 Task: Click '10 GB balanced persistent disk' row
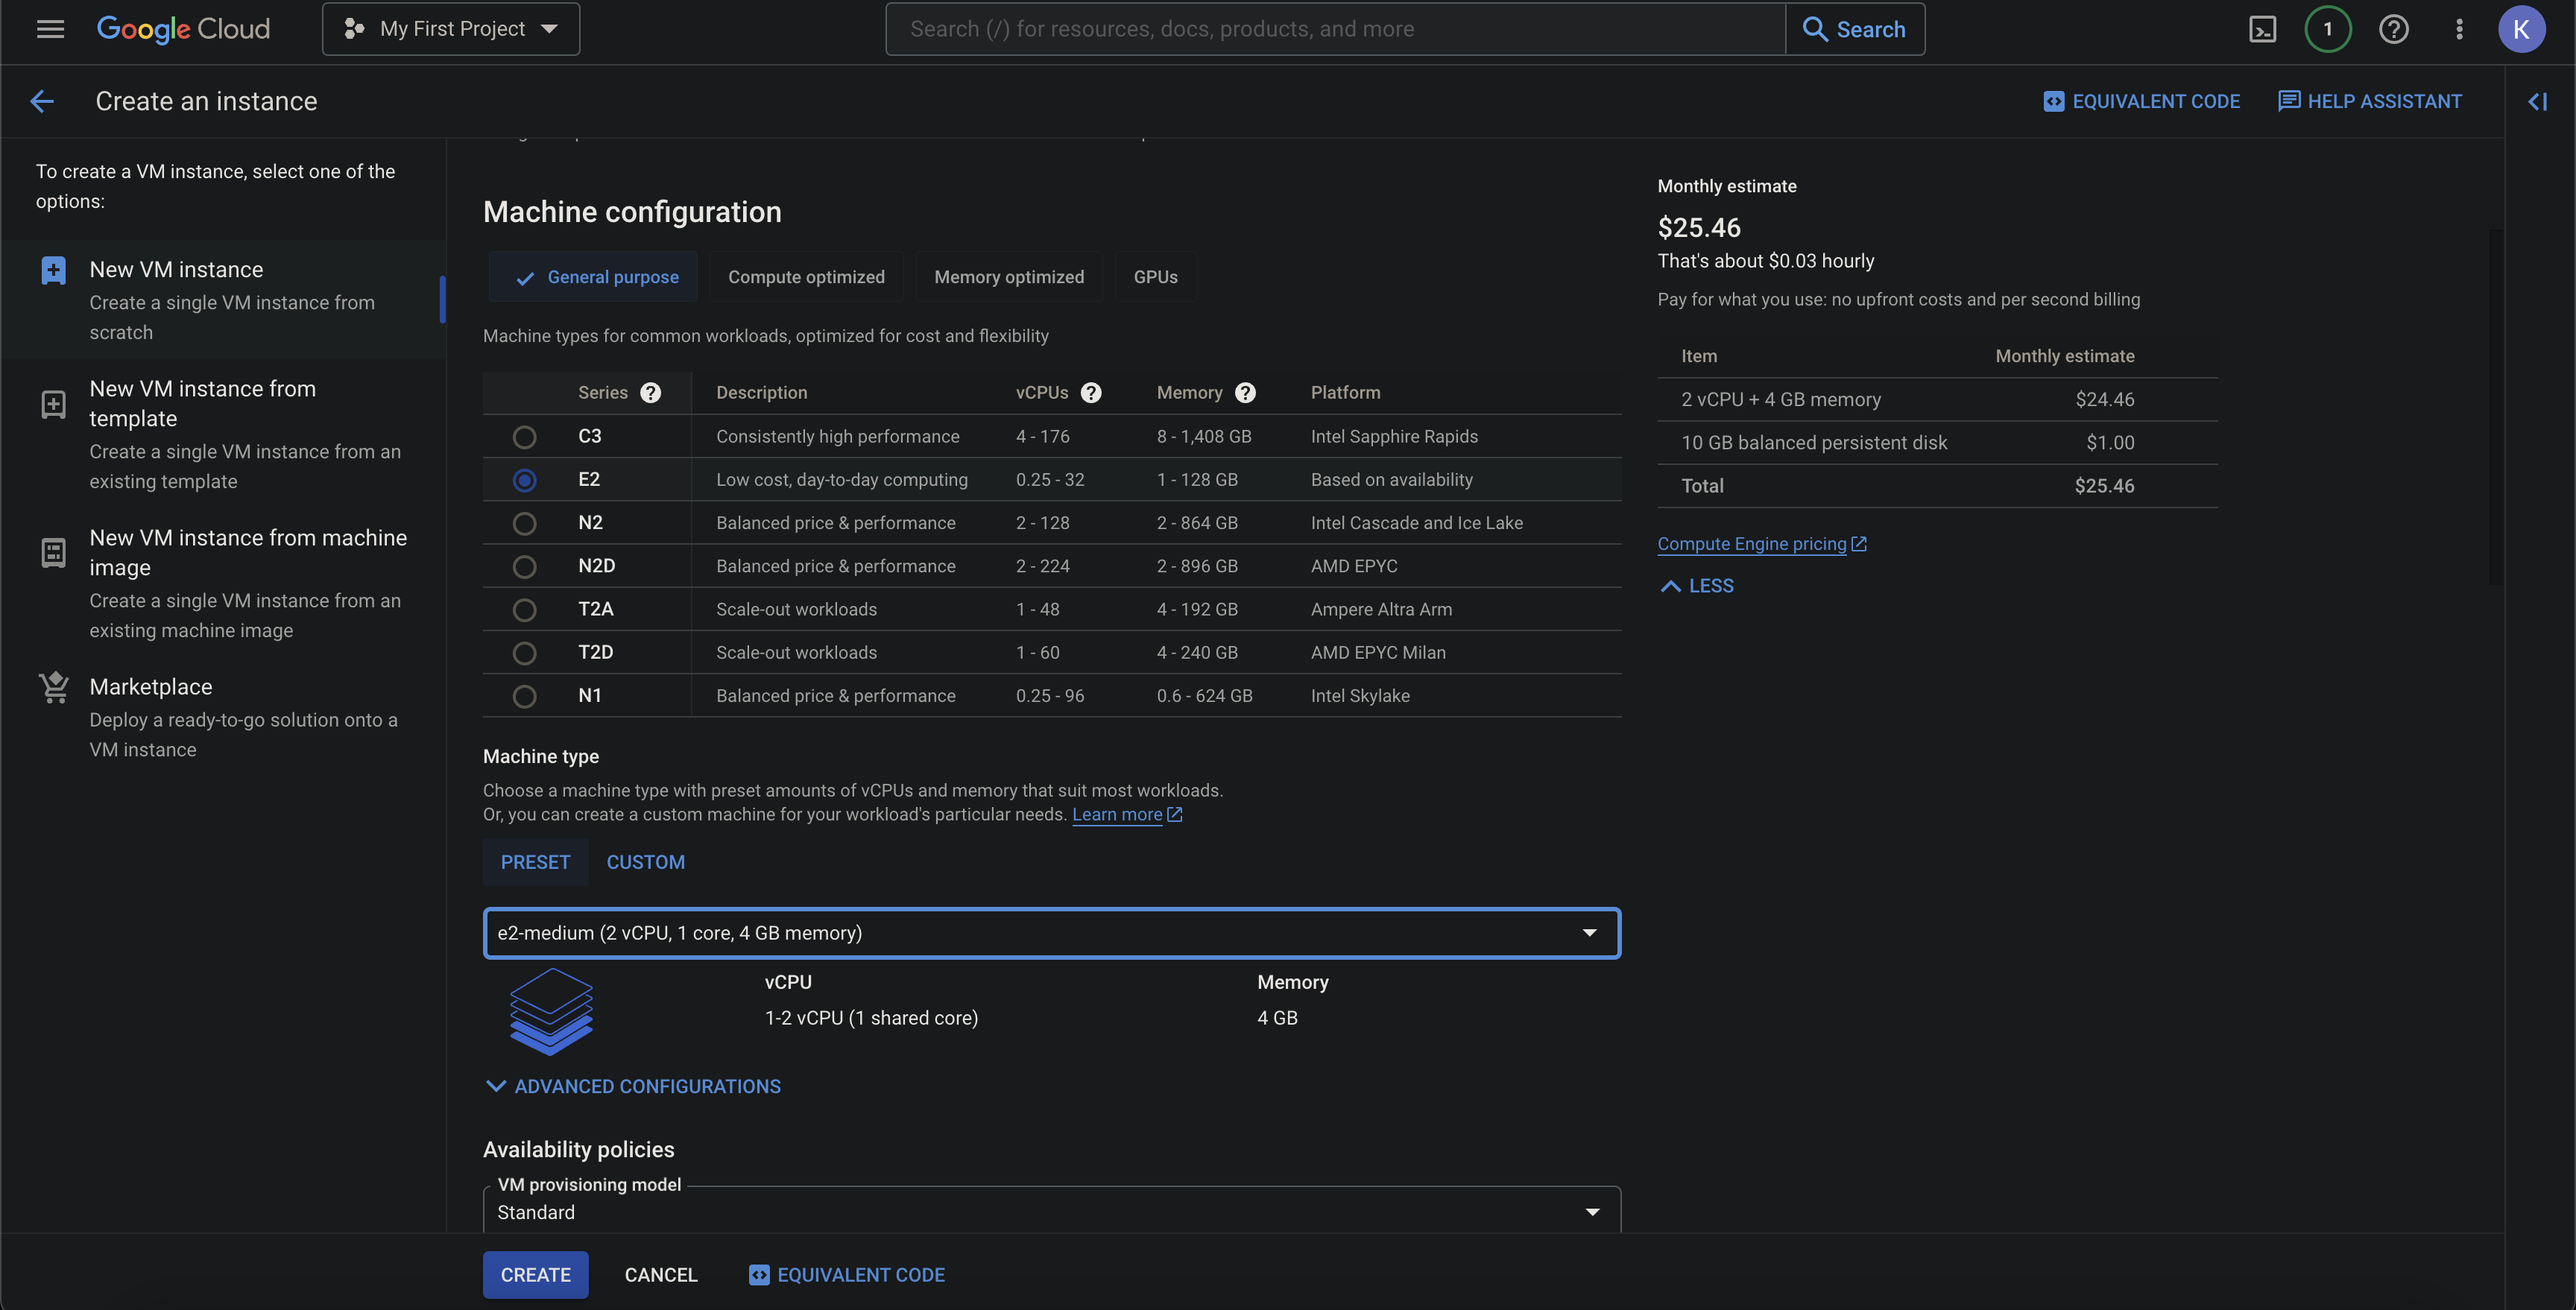1937,443
